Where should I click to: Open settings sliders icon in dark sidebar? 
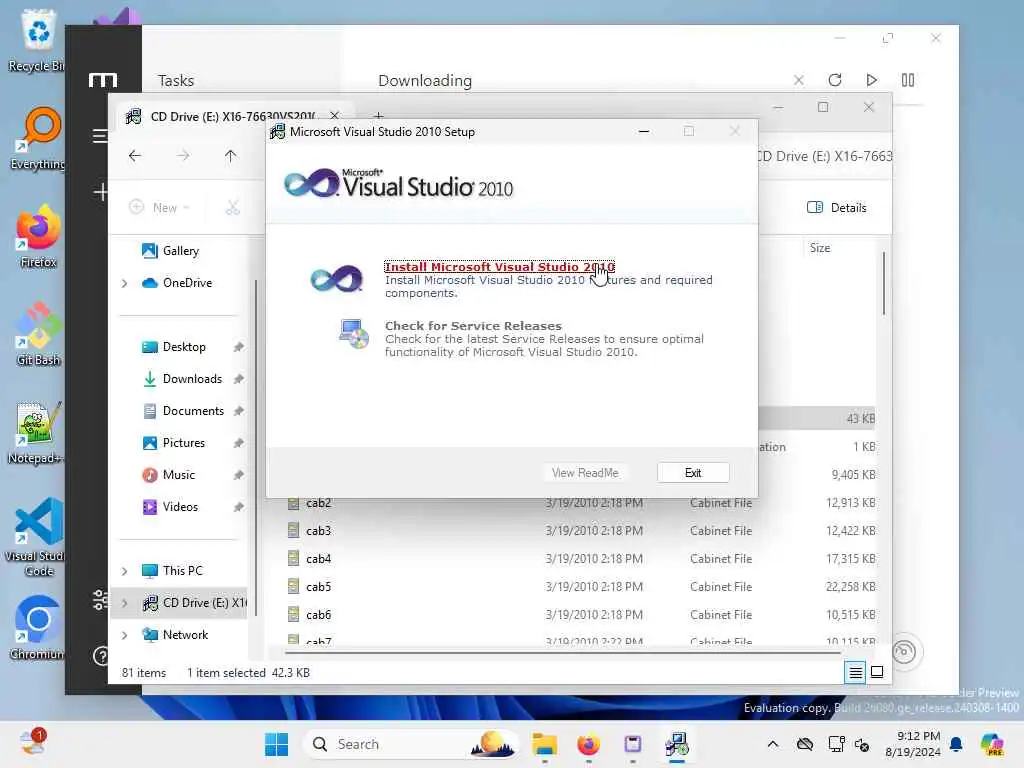click(100, 600)
